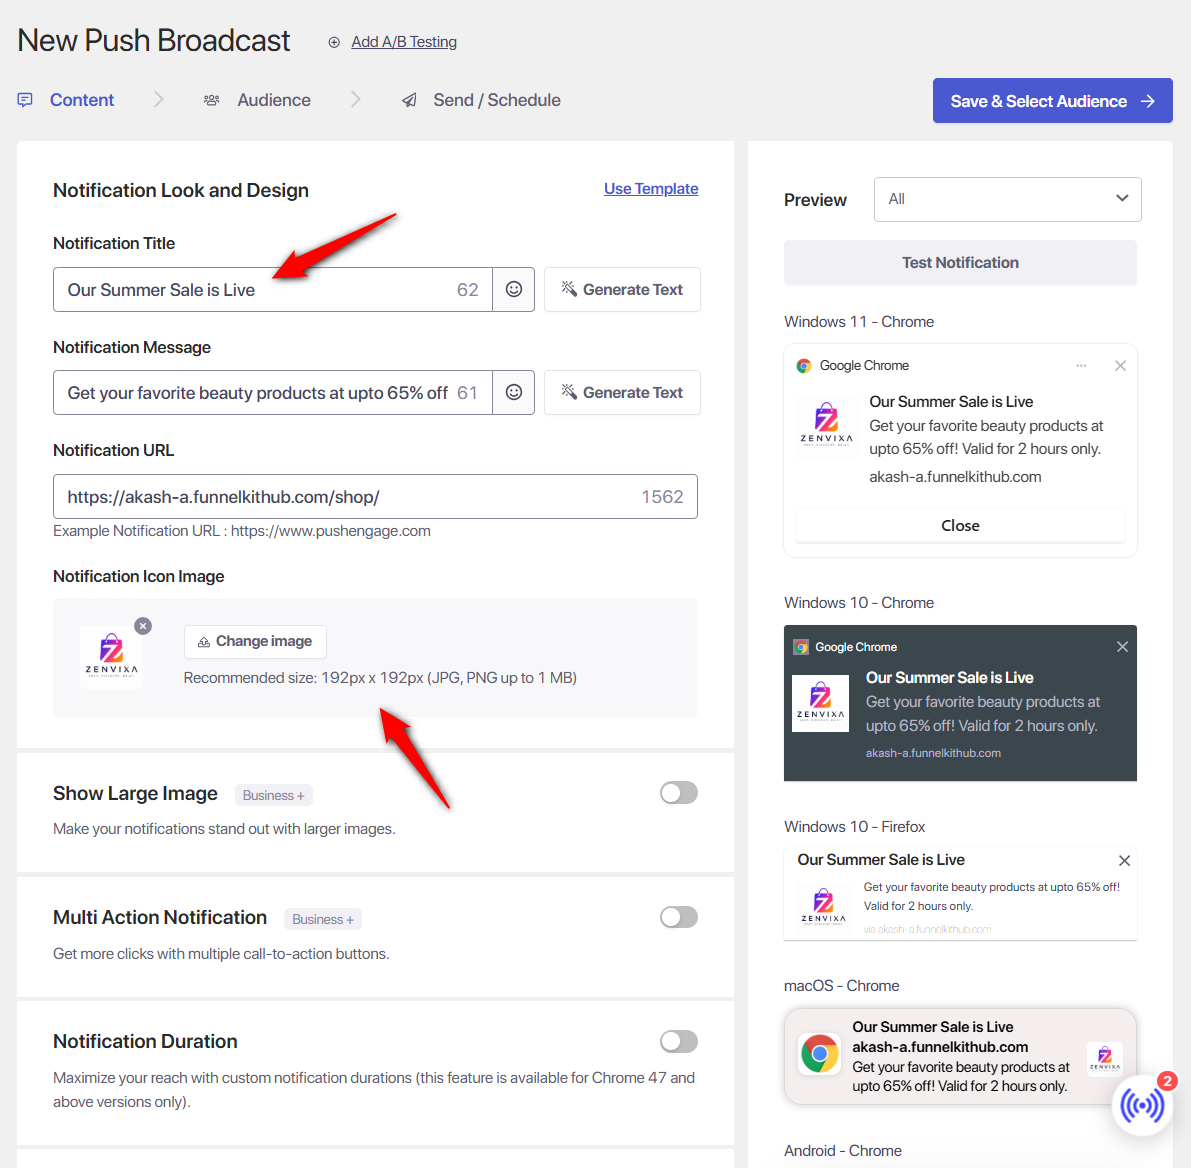The image size is (1191, 1168).
Task: Click the Android - Chrome preview label
Action: click(843, 1151)
